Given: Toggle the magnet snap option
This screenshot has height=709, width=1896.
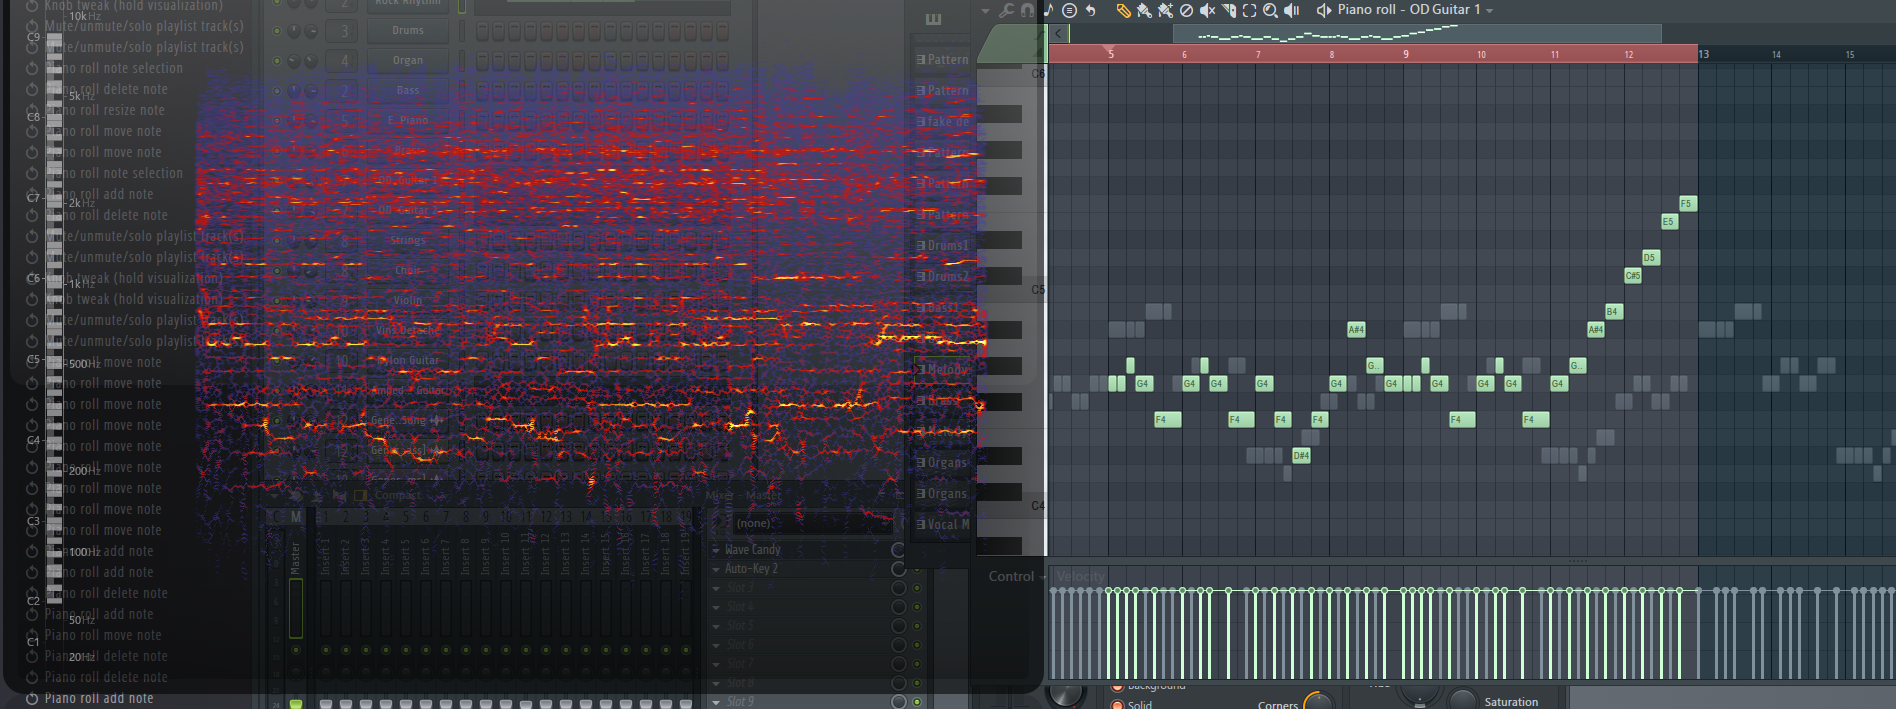Looking at the screenshot, I should (1027, 10).
